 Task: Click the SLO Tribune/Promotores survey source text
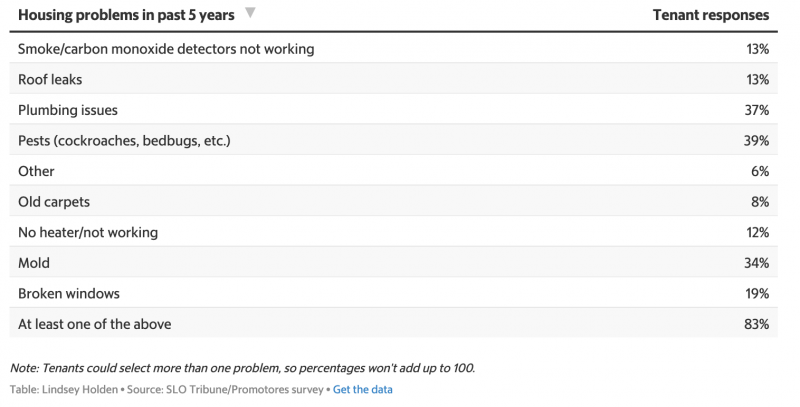[x=244, y=390]
